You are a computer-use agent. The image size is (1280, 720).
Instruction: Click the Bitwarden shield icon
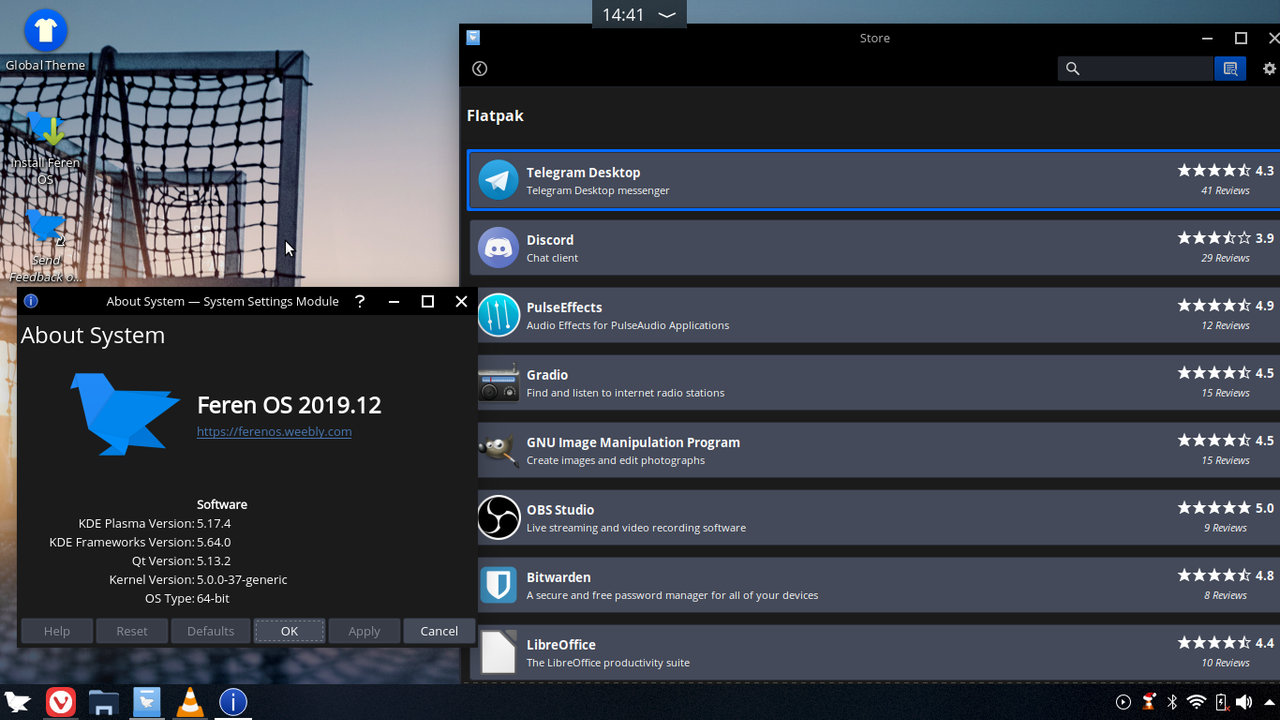tap(498, 585)
